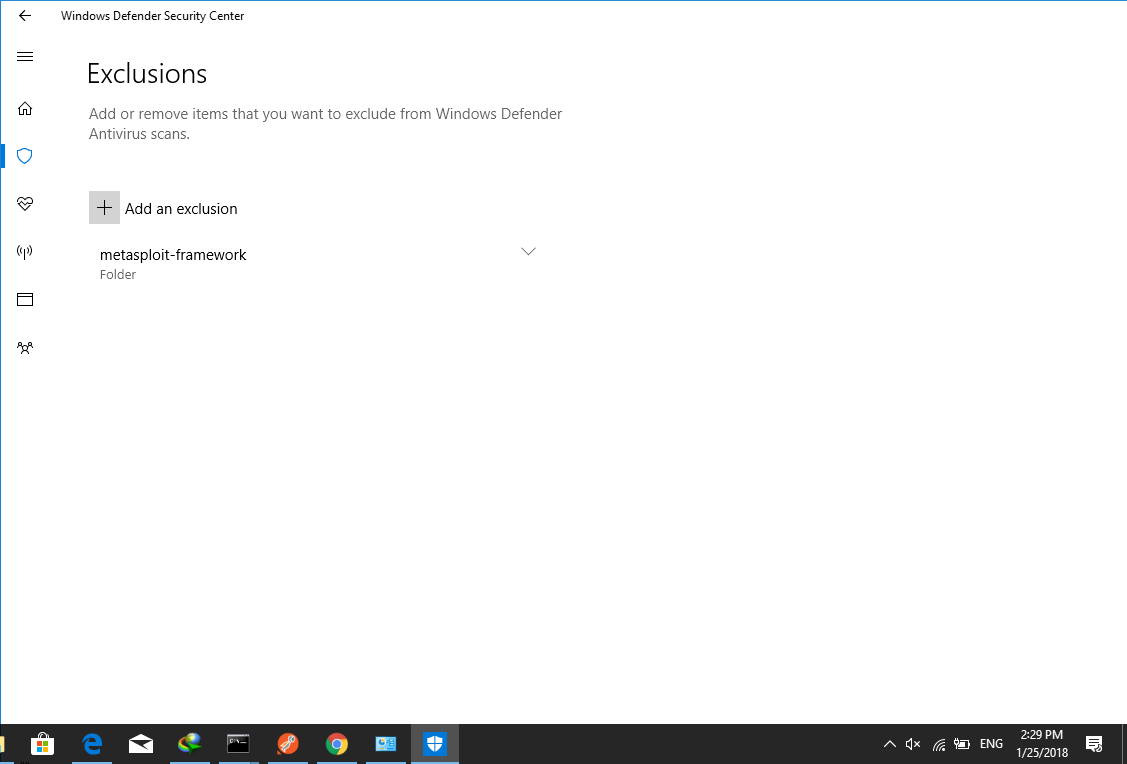Viewport: 1127px width, 764px height.
Task: Go back using the arrow button
Action: (24, 16)
